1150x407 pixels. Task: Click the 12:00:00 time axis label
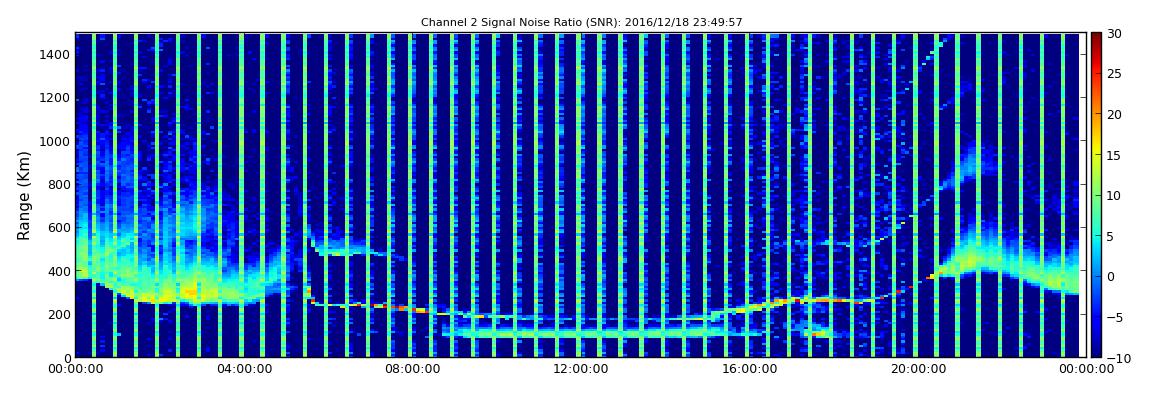pyautogui.click(x=579, y=370)
